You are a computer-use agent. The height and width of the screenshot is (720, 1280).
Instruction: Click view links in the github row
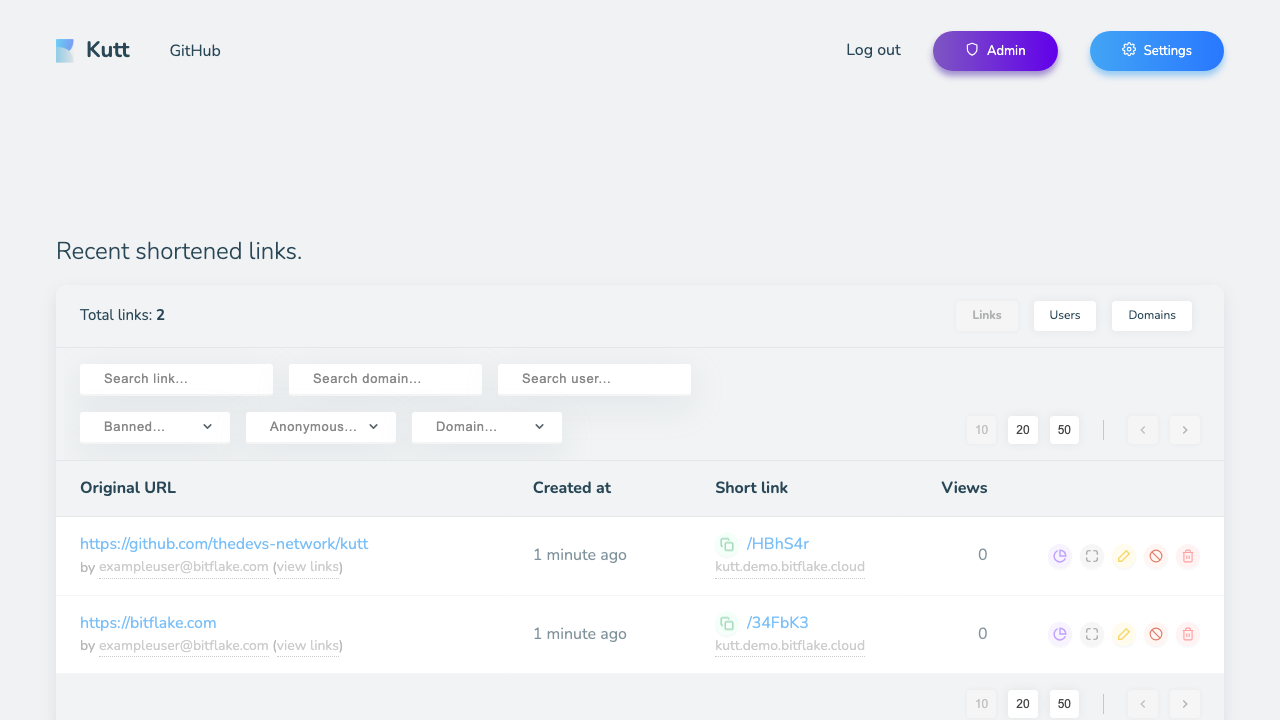pyautogui.click(x=308, y=567)
